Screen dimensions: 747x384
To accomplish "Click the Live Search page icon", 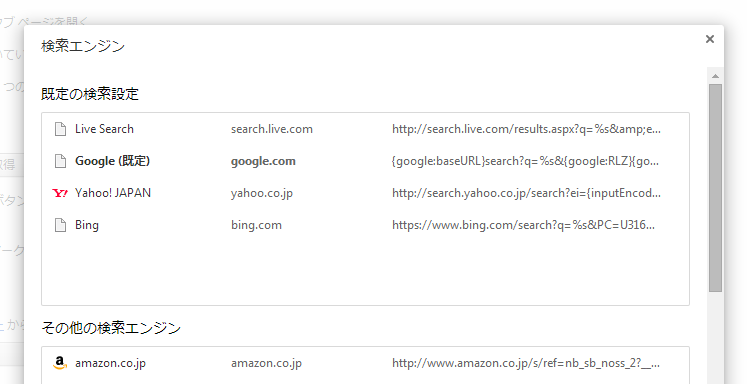I will click(60, 129).
